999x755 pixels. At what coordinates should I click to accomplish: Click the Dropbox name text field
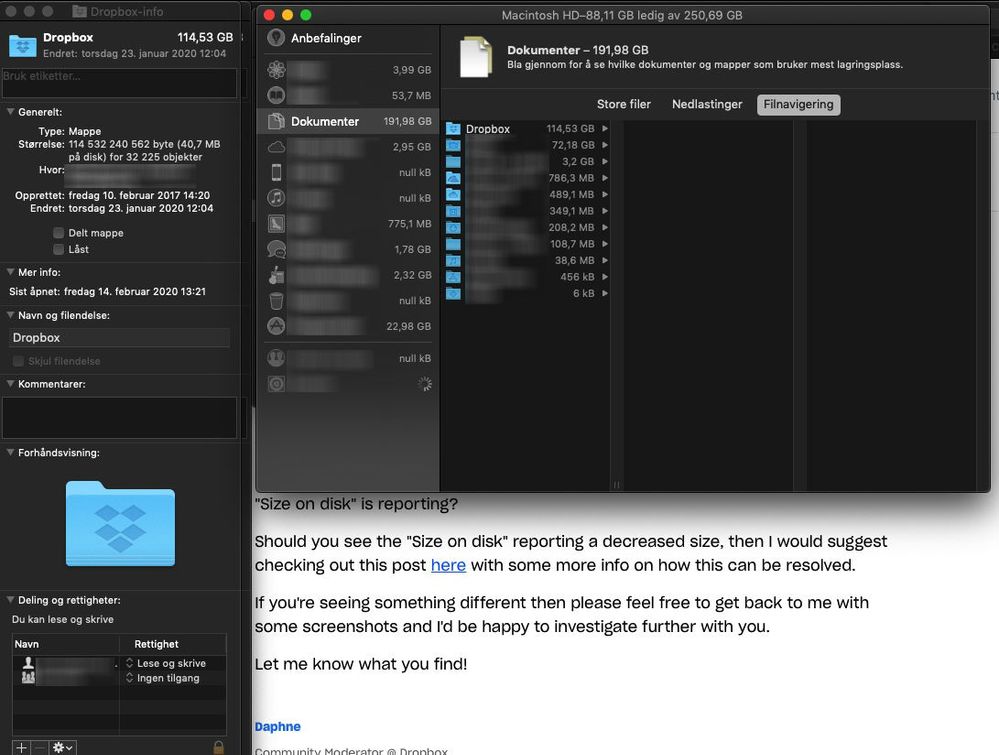pyautogui.click(x=119, y=338)
